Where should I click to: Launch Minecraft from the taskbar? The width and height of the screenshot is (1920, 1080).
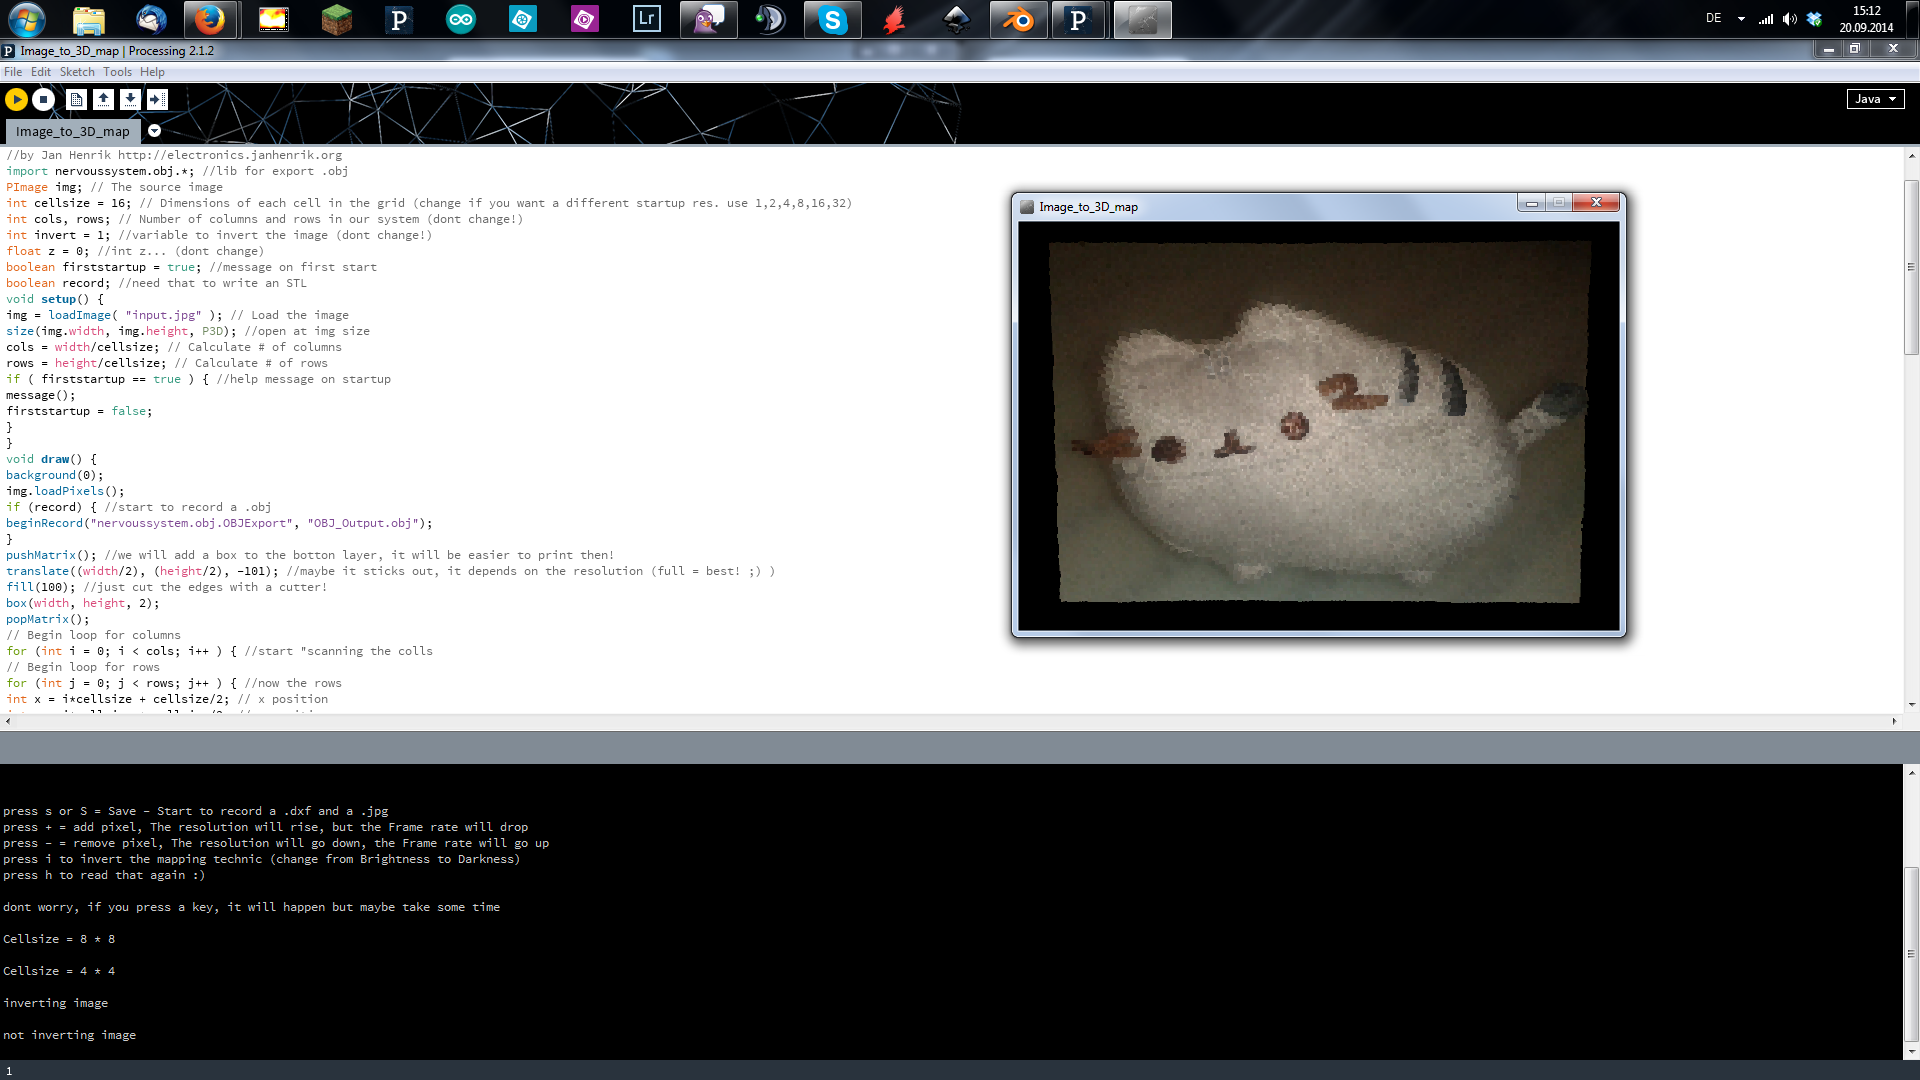(x=336, y=19)
